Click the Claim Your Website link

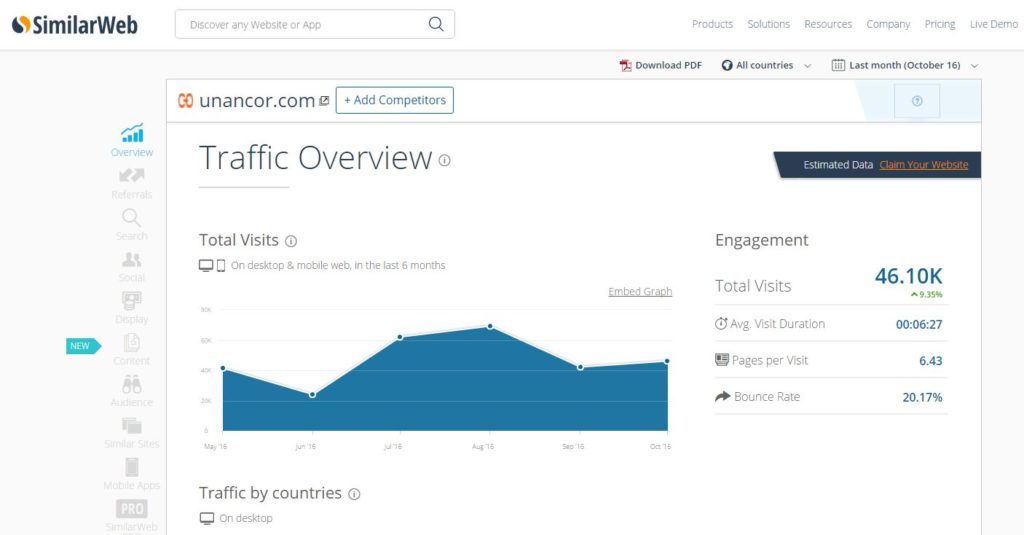tap(923, 165)
